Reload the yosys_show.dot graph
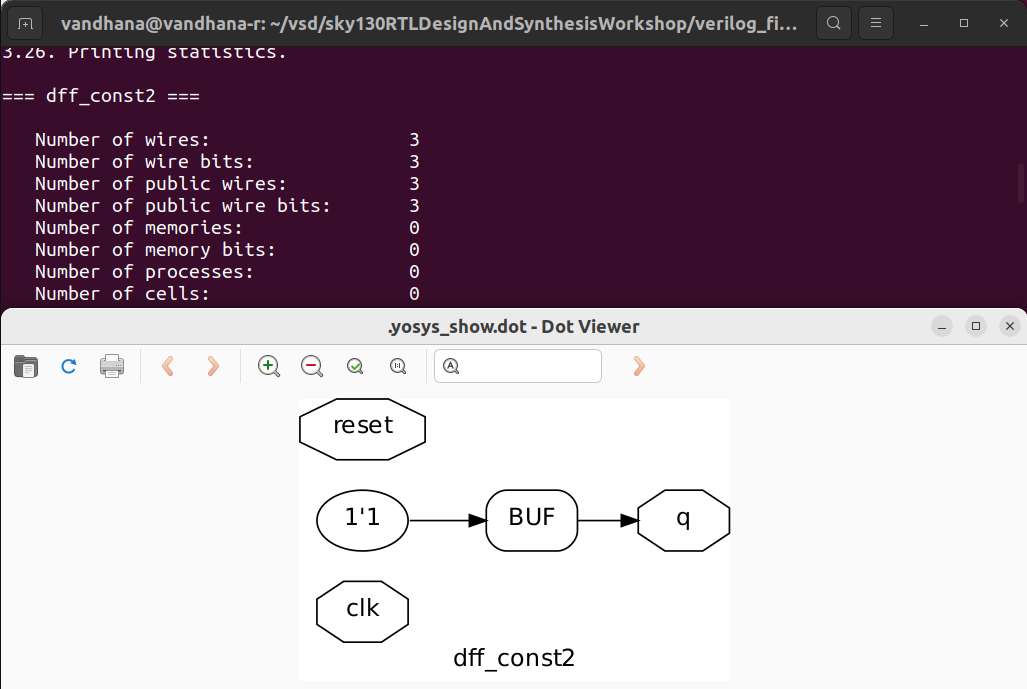This screenshot has height=689, width=1027. [68, 366]
